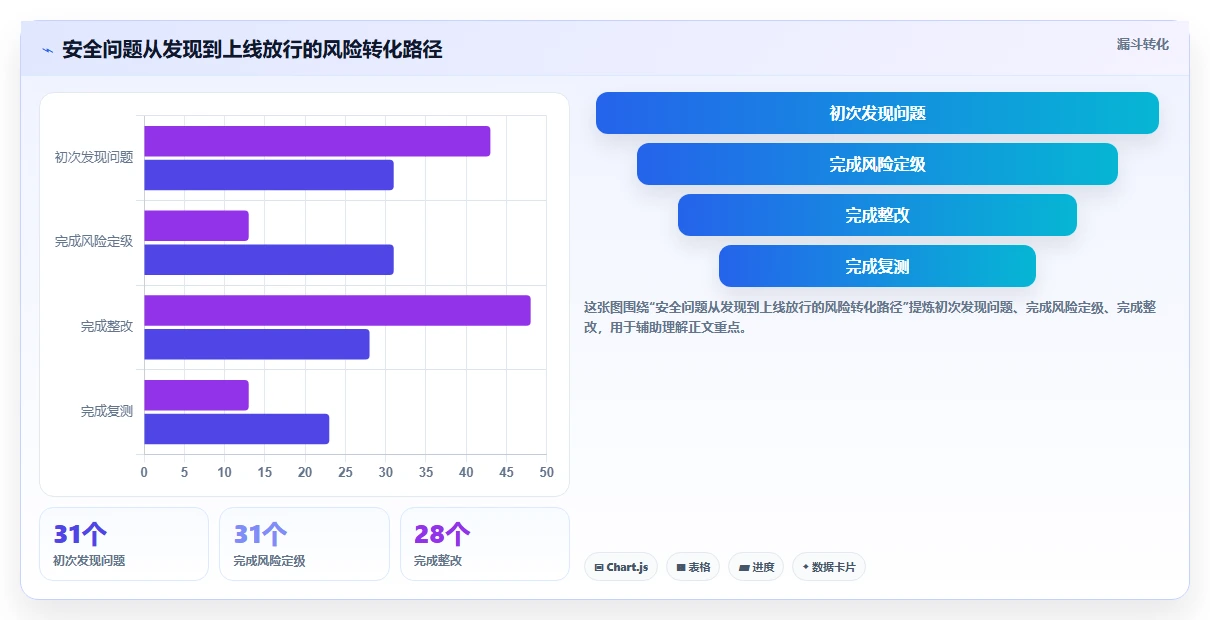Select the 初次发现问题 funnel stage
Screen dimensions: 1210x620
coord(877,113)
